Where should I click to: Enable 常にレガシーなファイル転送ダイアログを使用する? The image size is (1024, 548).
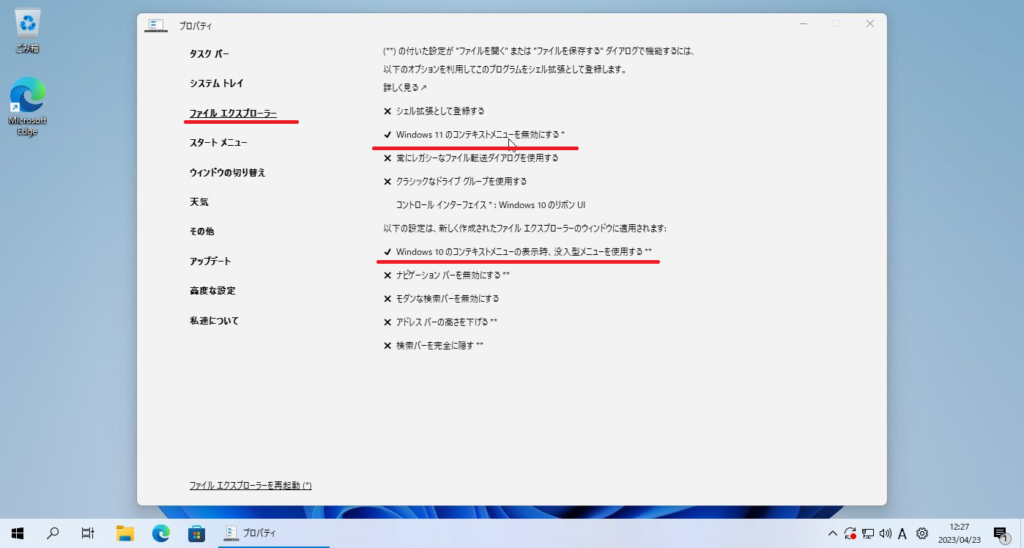pos(470,158)
